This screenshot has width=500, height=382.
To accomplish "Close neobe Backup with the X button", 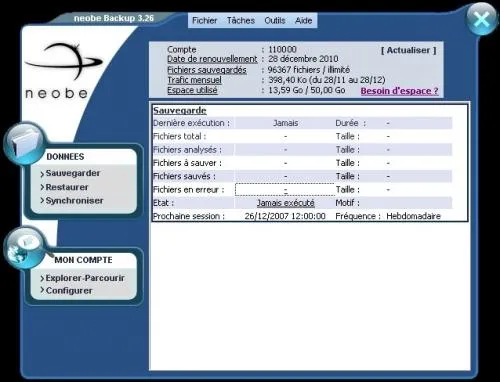I will [x=481, y=19].
